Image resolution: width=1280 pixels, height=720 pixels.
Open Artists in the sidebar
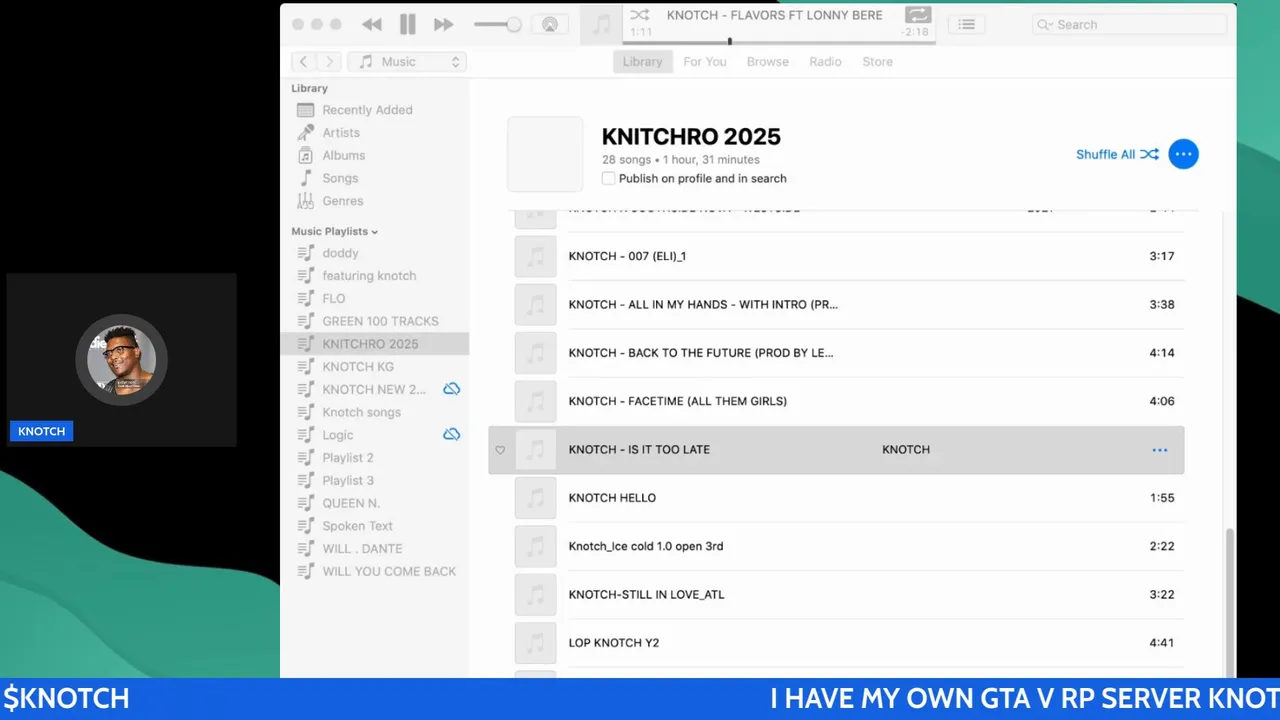coord(341,133)
